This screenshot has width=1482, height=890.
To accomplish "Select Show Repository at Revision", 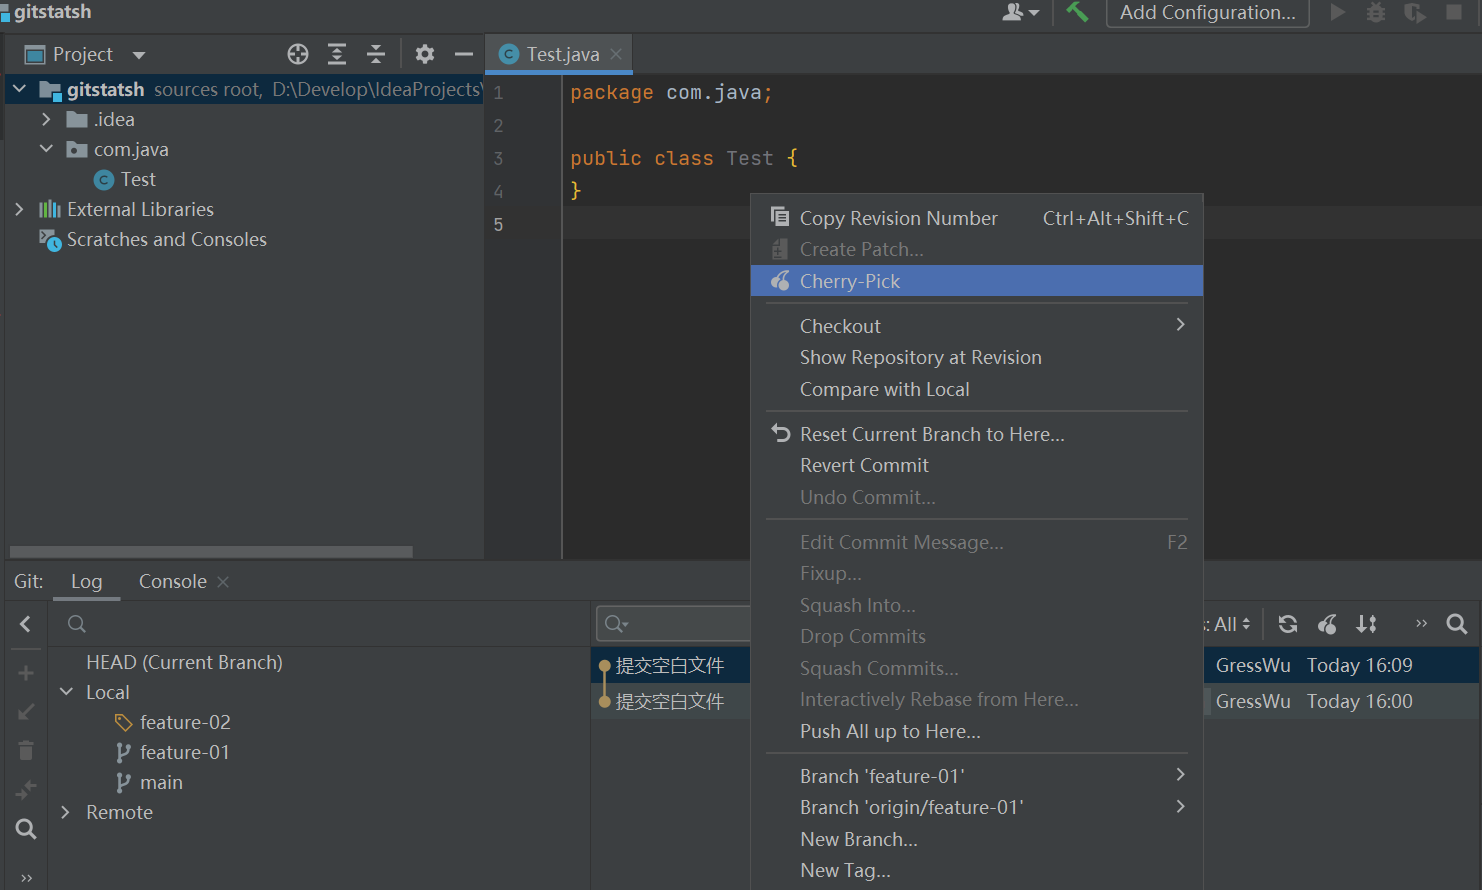I will (976, 357).
